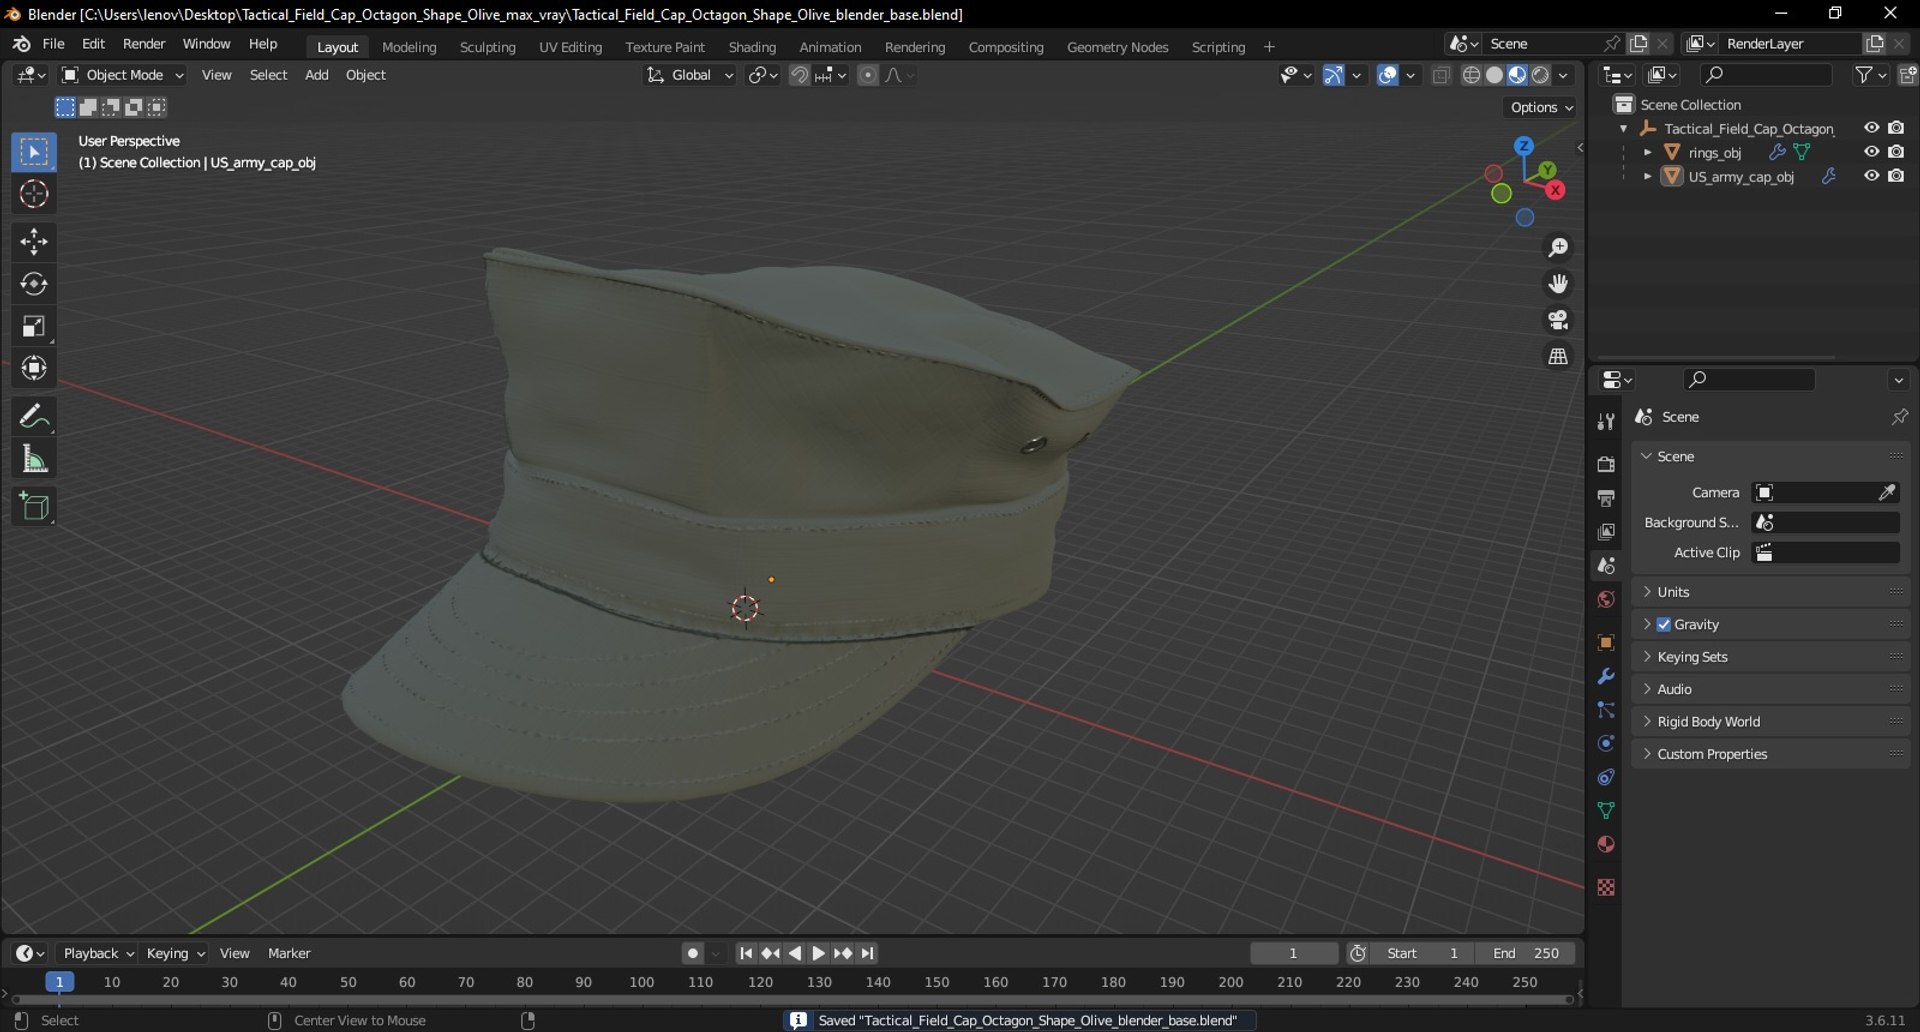Screen dimensions: 1920x1032
Task: Pick the Scale tool
Action: 34,326
